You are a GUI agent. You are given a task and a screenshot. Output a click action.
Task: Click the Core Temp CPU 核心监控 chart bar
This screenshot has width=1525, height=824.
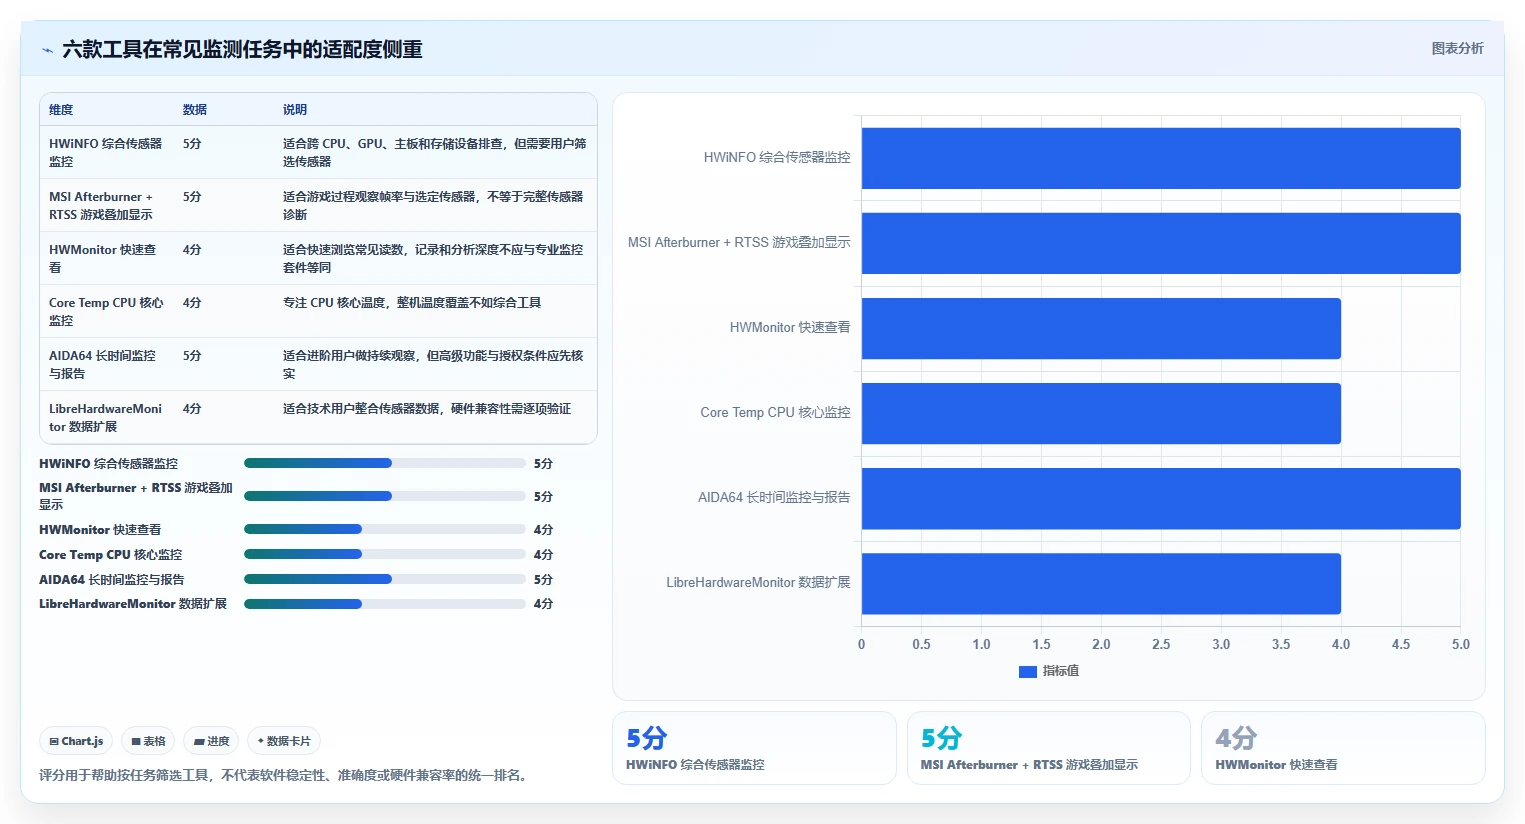(1101, 413)
